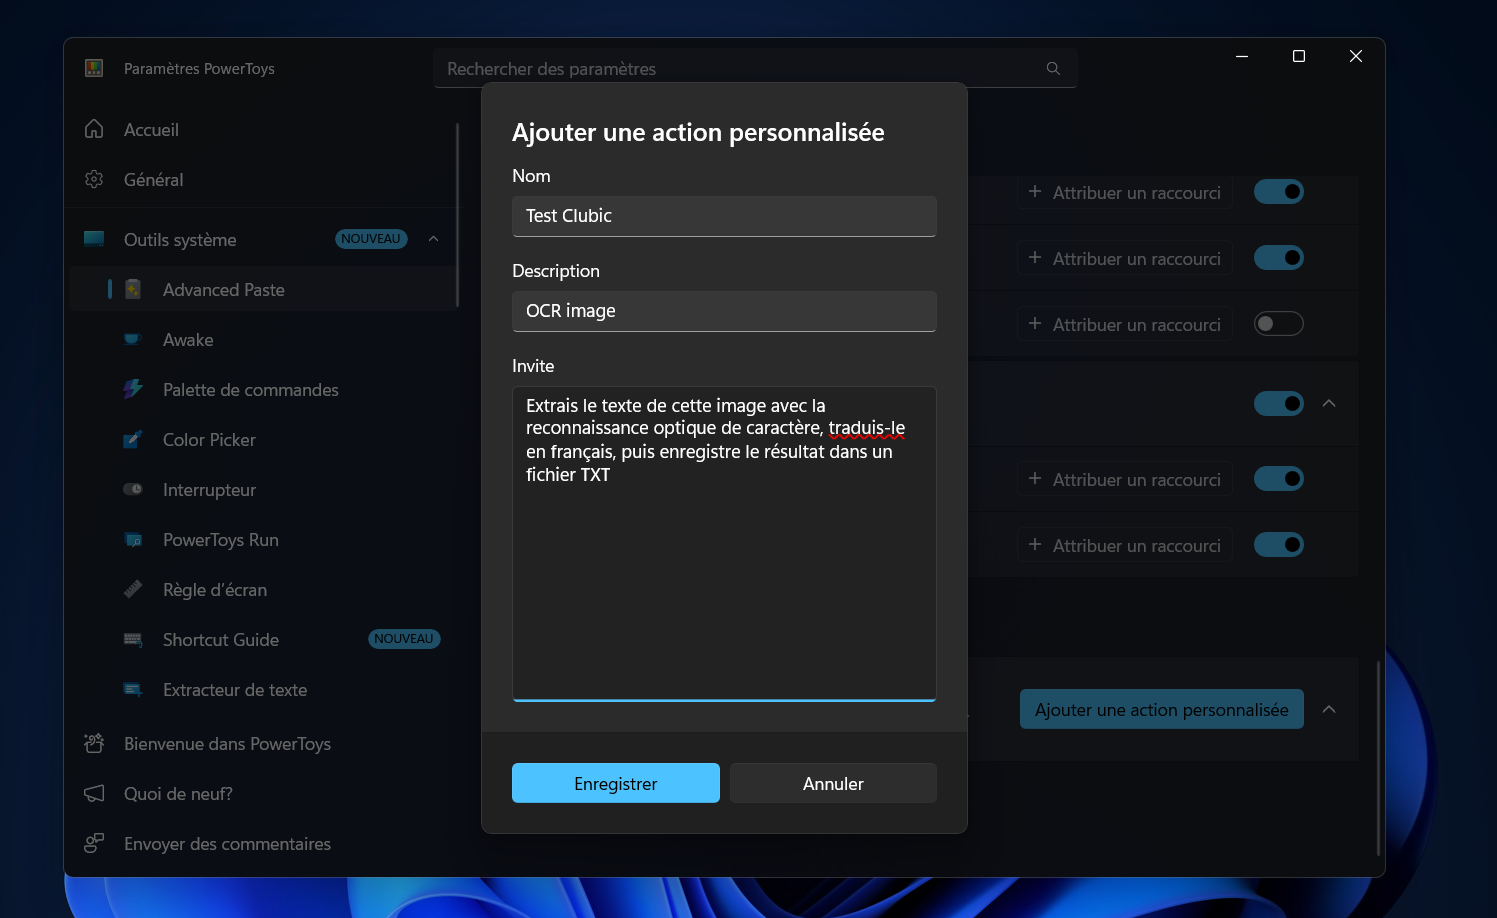The image size is (1497, 918).
Task: Click the Shortcut Guide keyboard icon
Action: point(133,639)
